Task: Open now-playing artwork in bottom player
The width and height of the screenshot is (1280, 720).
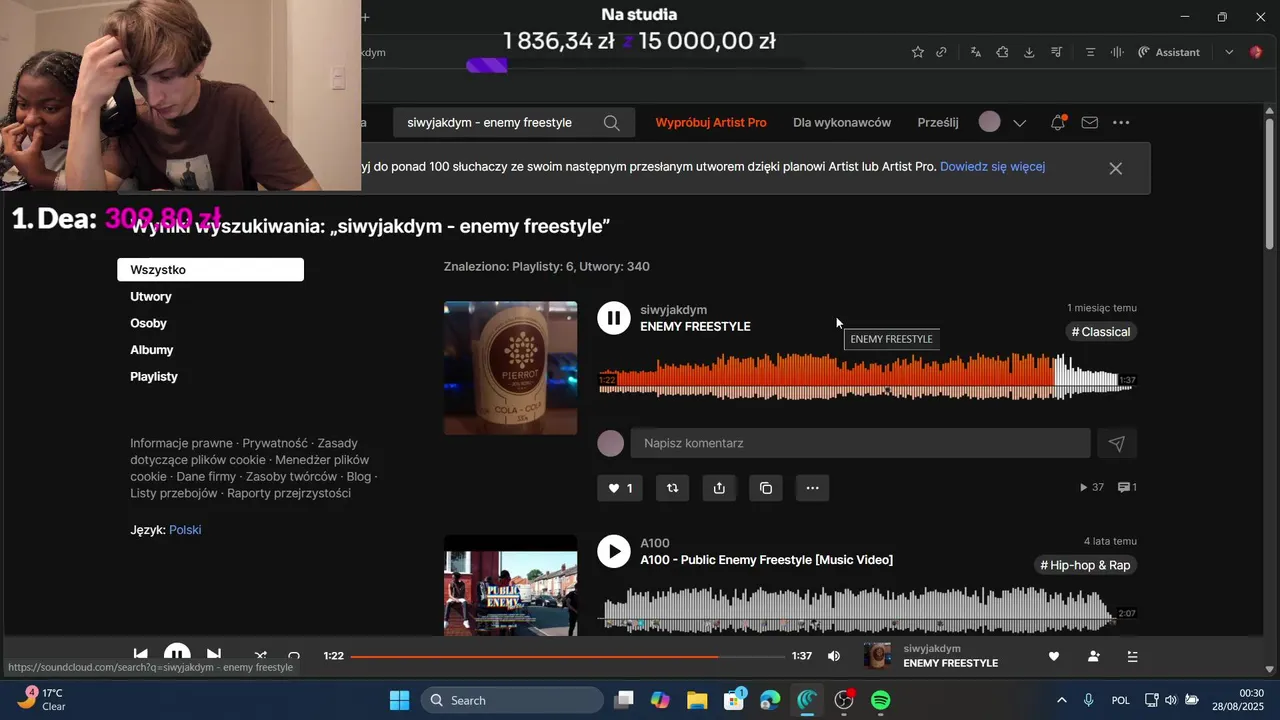Action: (877, 656)
